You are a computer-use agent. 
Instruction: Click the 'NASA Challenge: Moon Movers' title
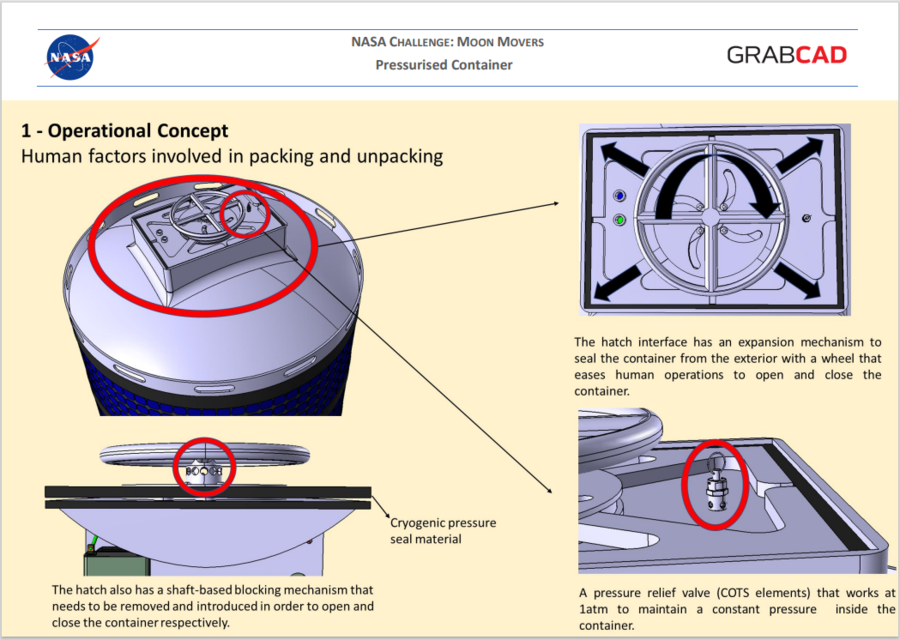447,41
